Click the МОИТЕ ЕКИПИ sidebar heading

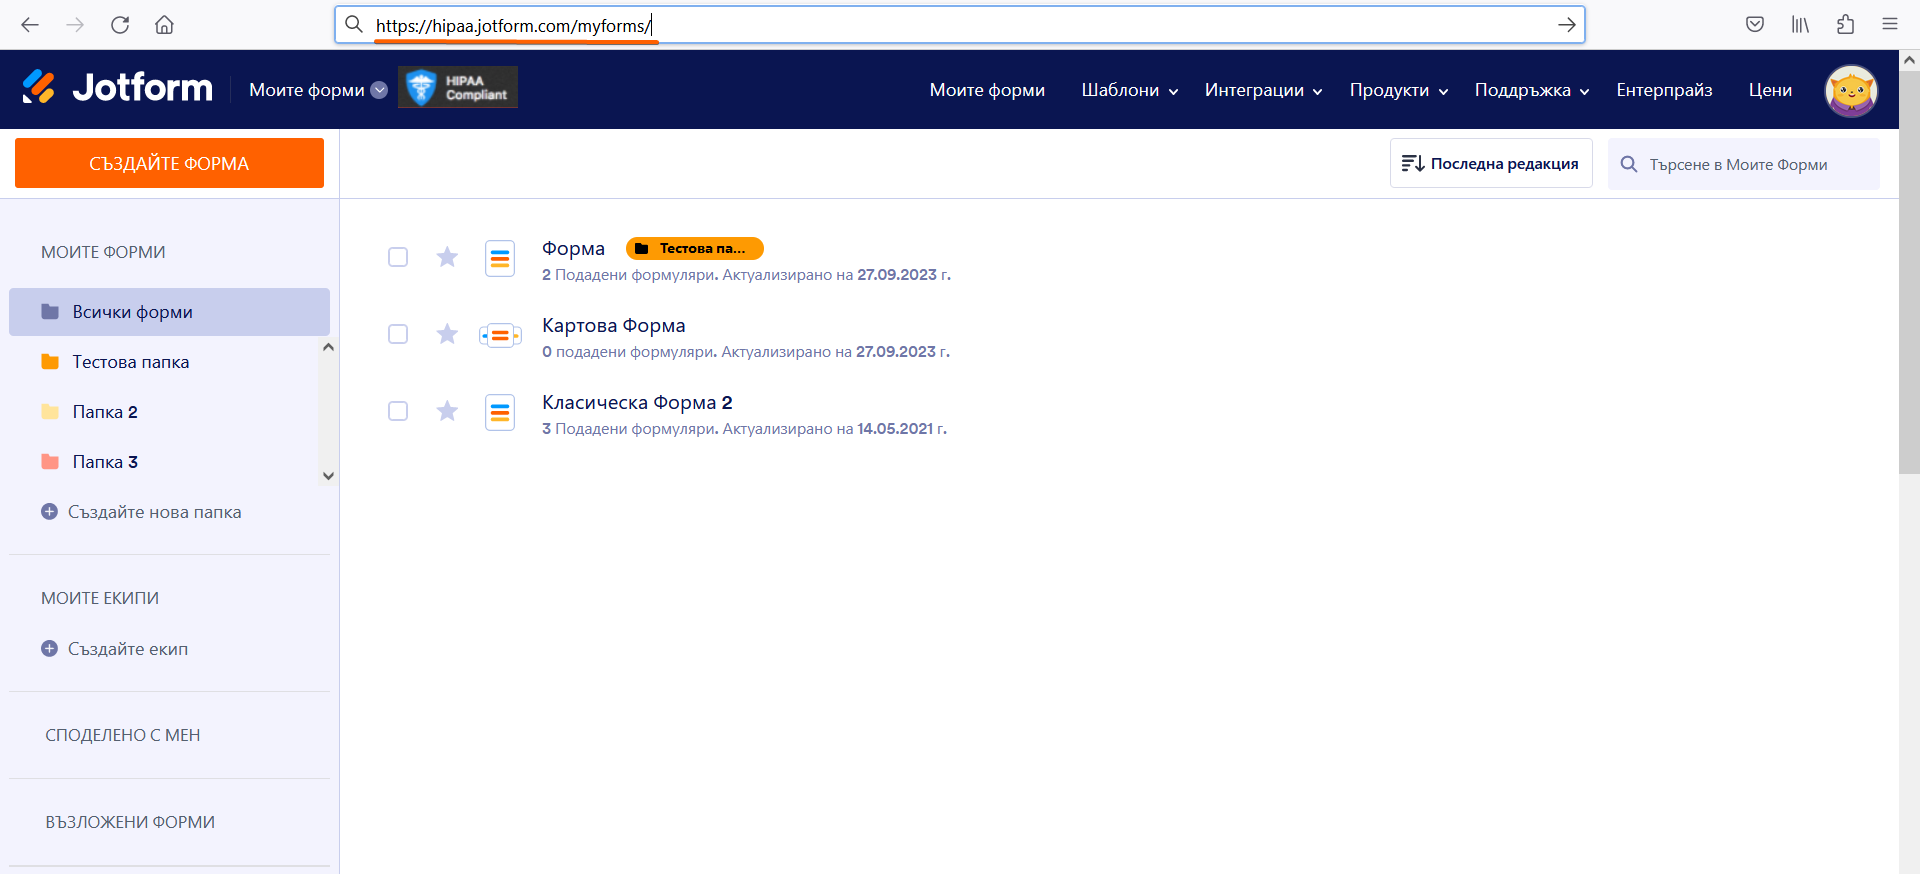(x=100, y=598)
